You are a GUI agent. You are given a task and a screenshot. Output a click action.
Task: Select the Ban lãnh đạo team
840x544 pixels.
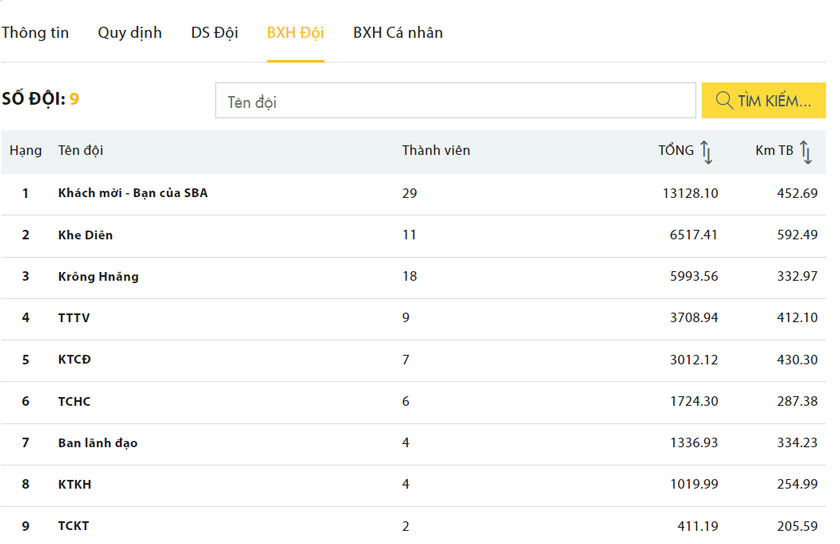pyautogui.click(x=98, y=443)
